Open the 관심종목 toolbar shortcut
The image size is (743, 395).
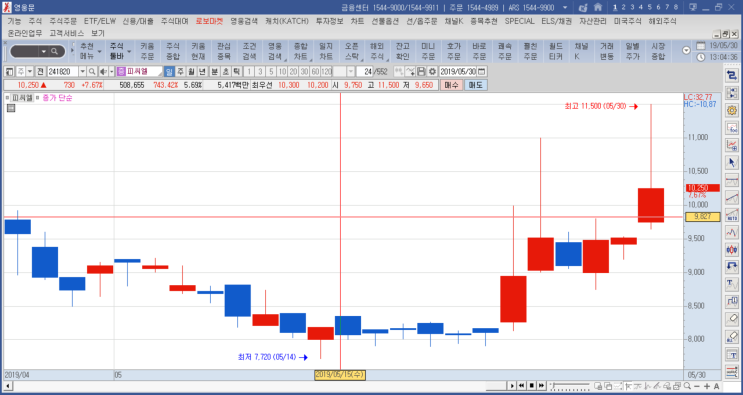click(x=224, y=51)
